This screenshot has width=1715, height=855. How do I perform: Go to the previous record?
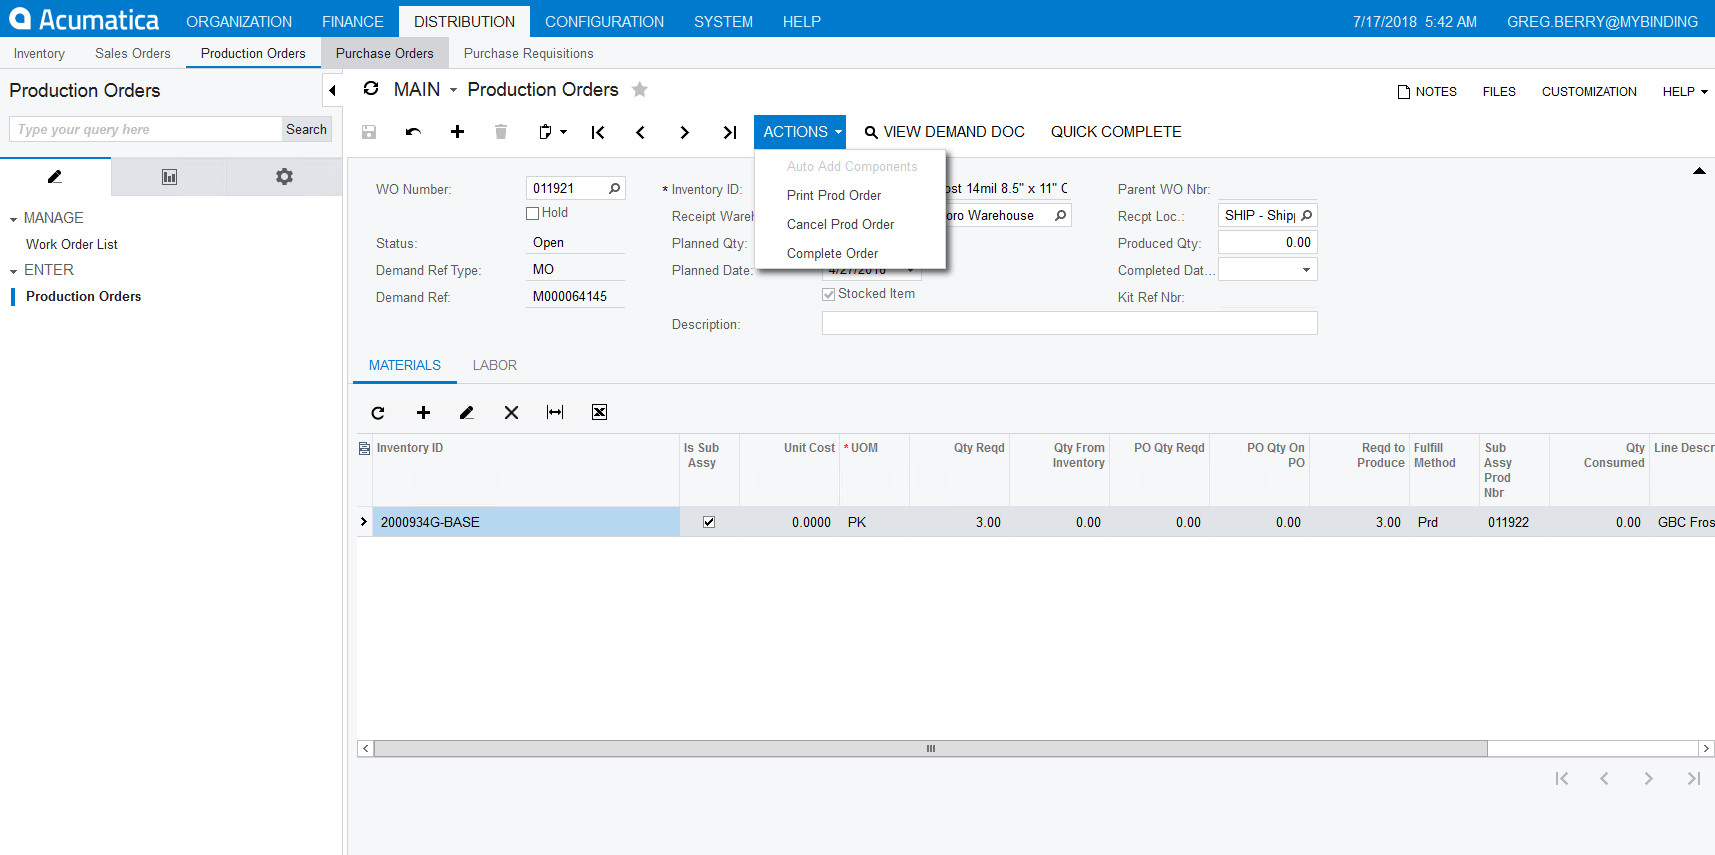(641, 132)
